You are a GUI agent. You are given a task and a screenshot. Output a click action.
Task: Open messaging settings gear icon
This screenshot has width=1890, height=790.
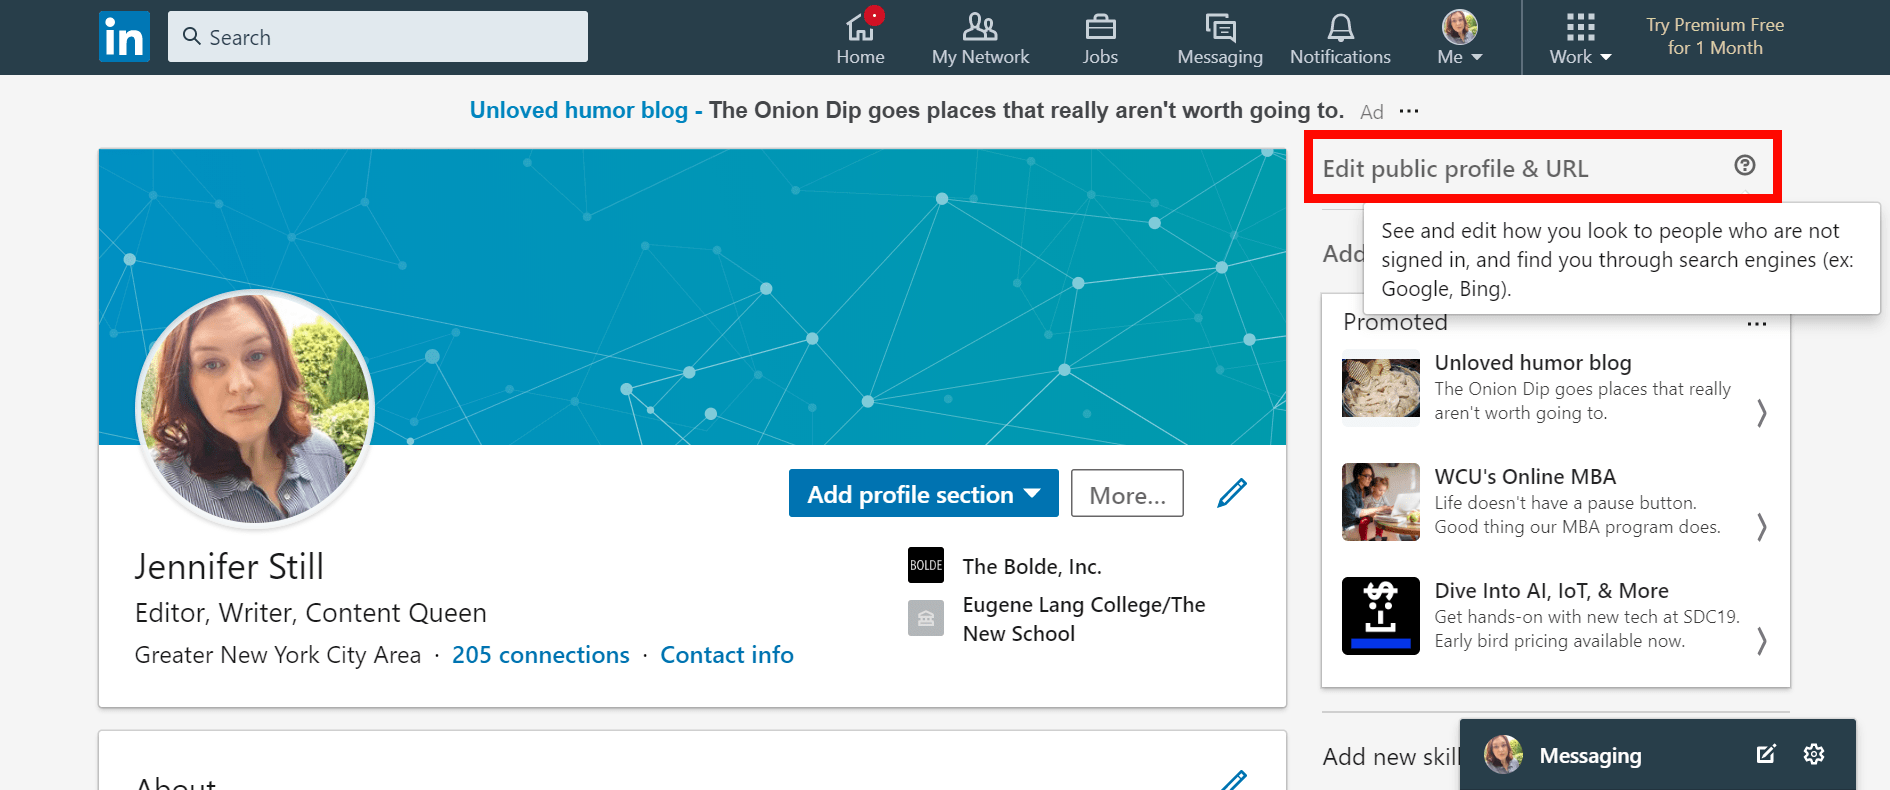(1814, 754)
